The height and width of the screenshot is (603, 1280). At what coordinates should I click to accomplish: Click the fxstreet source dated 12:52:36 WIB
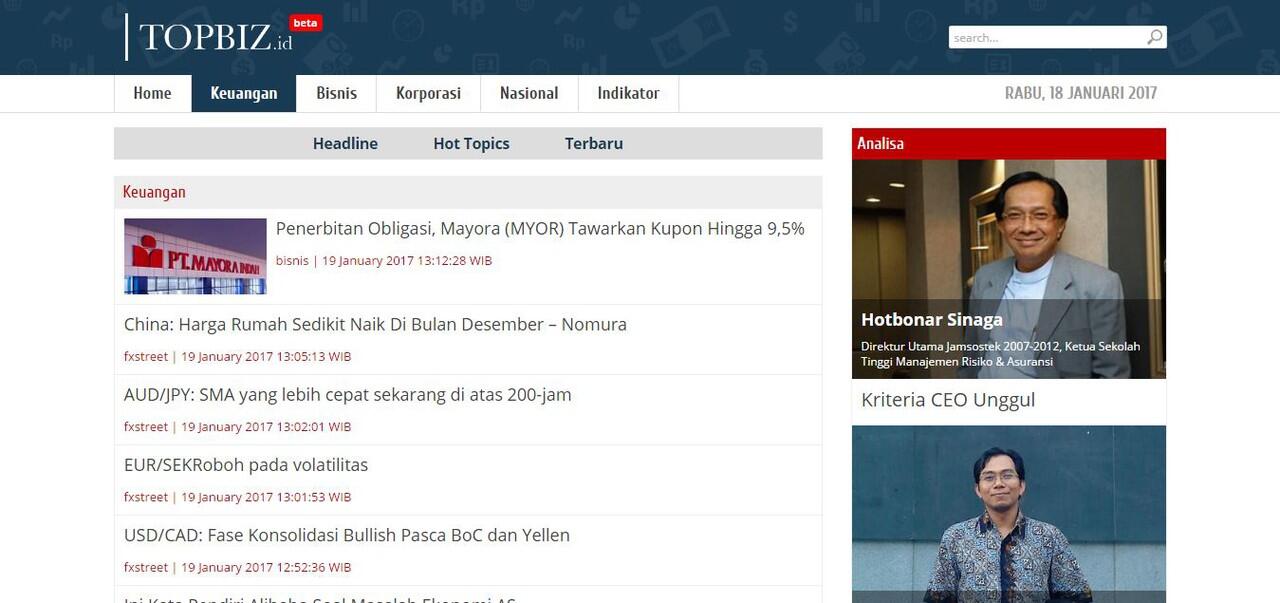pos(146,567)
